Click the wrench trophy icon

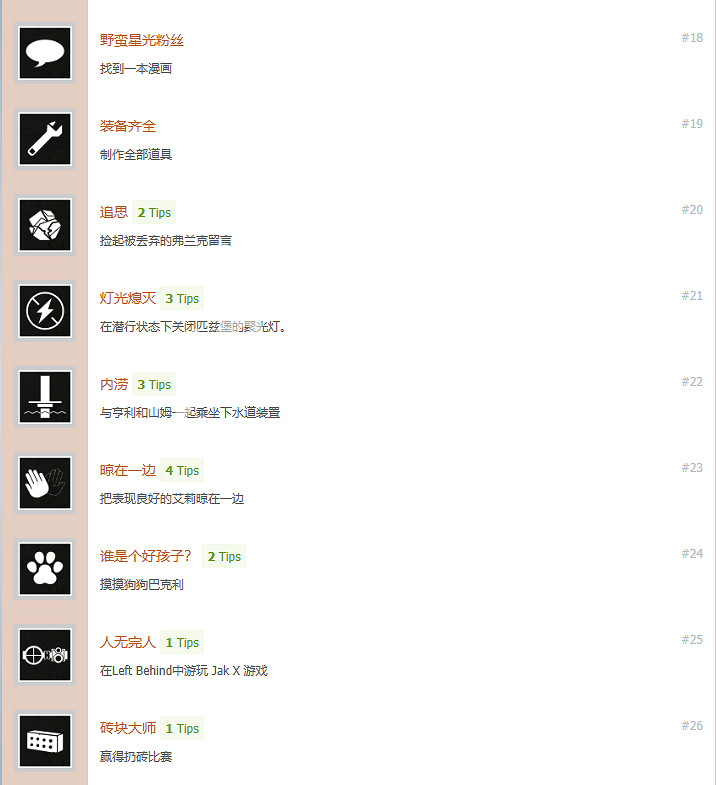tap(45, 139)
